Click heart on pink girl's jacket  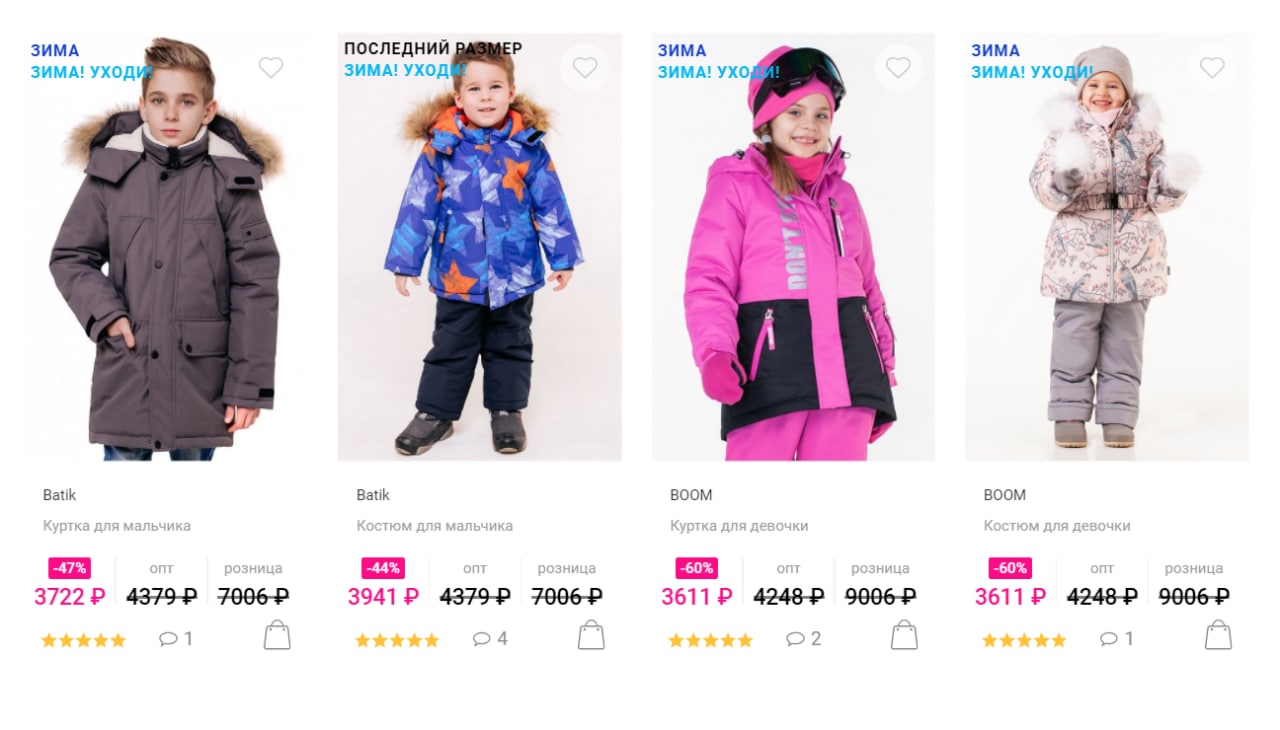(x=898, y=67)
